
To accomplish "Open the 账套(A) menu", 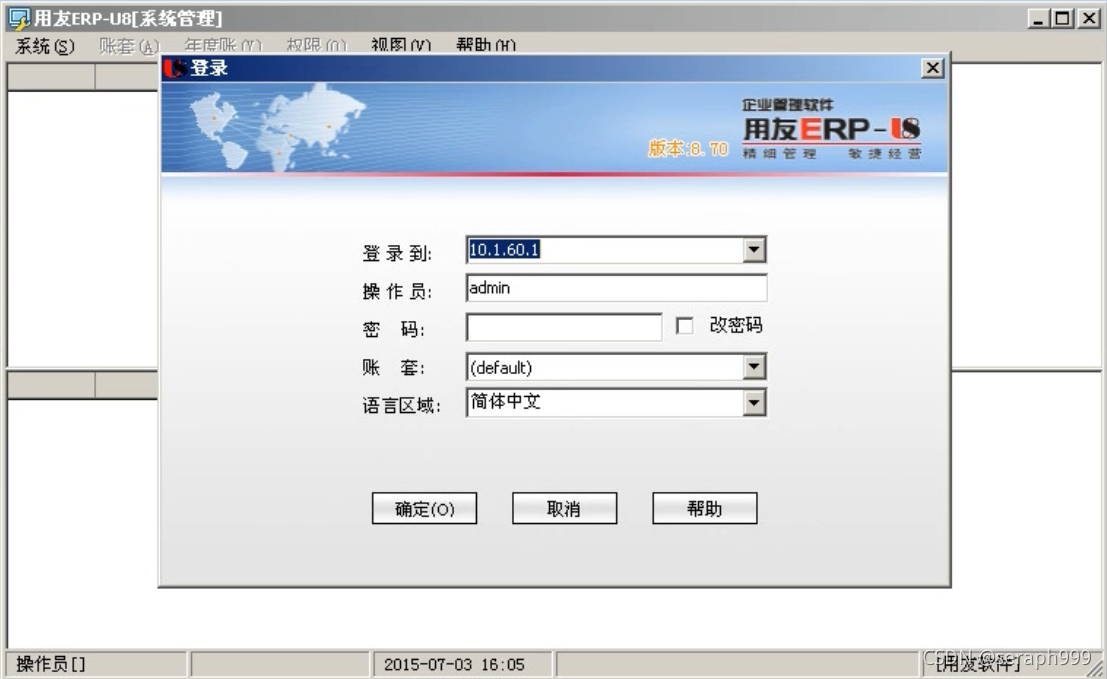I will [129, 47].
